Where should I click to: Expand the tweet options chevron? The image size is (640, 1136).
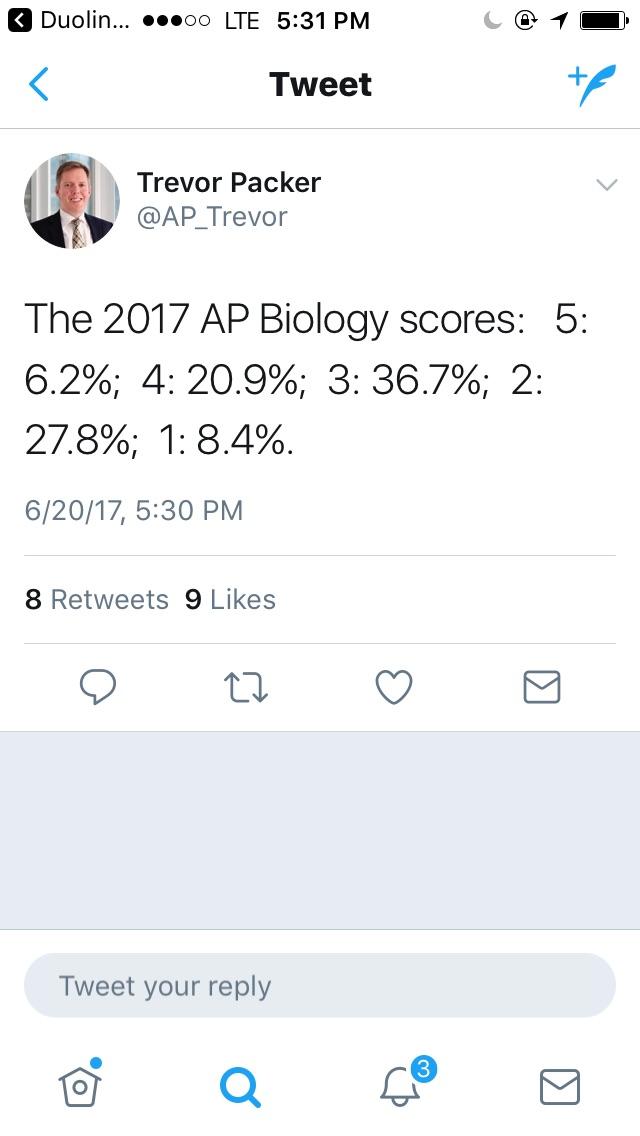point(607,184)
